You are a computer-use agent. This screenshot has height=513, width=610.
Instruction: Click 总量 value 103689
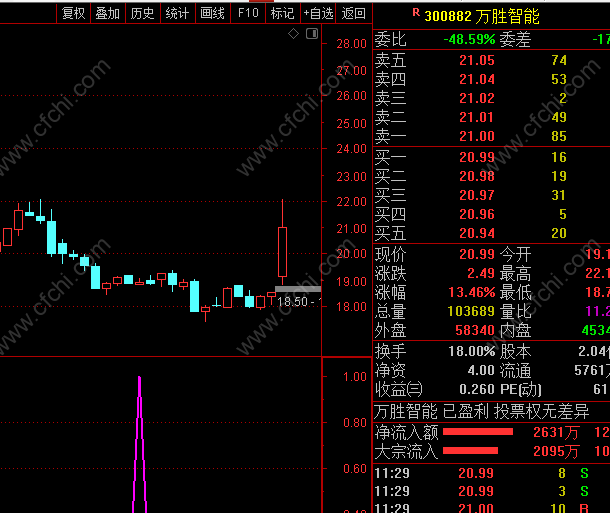click(x=471, y=311)
